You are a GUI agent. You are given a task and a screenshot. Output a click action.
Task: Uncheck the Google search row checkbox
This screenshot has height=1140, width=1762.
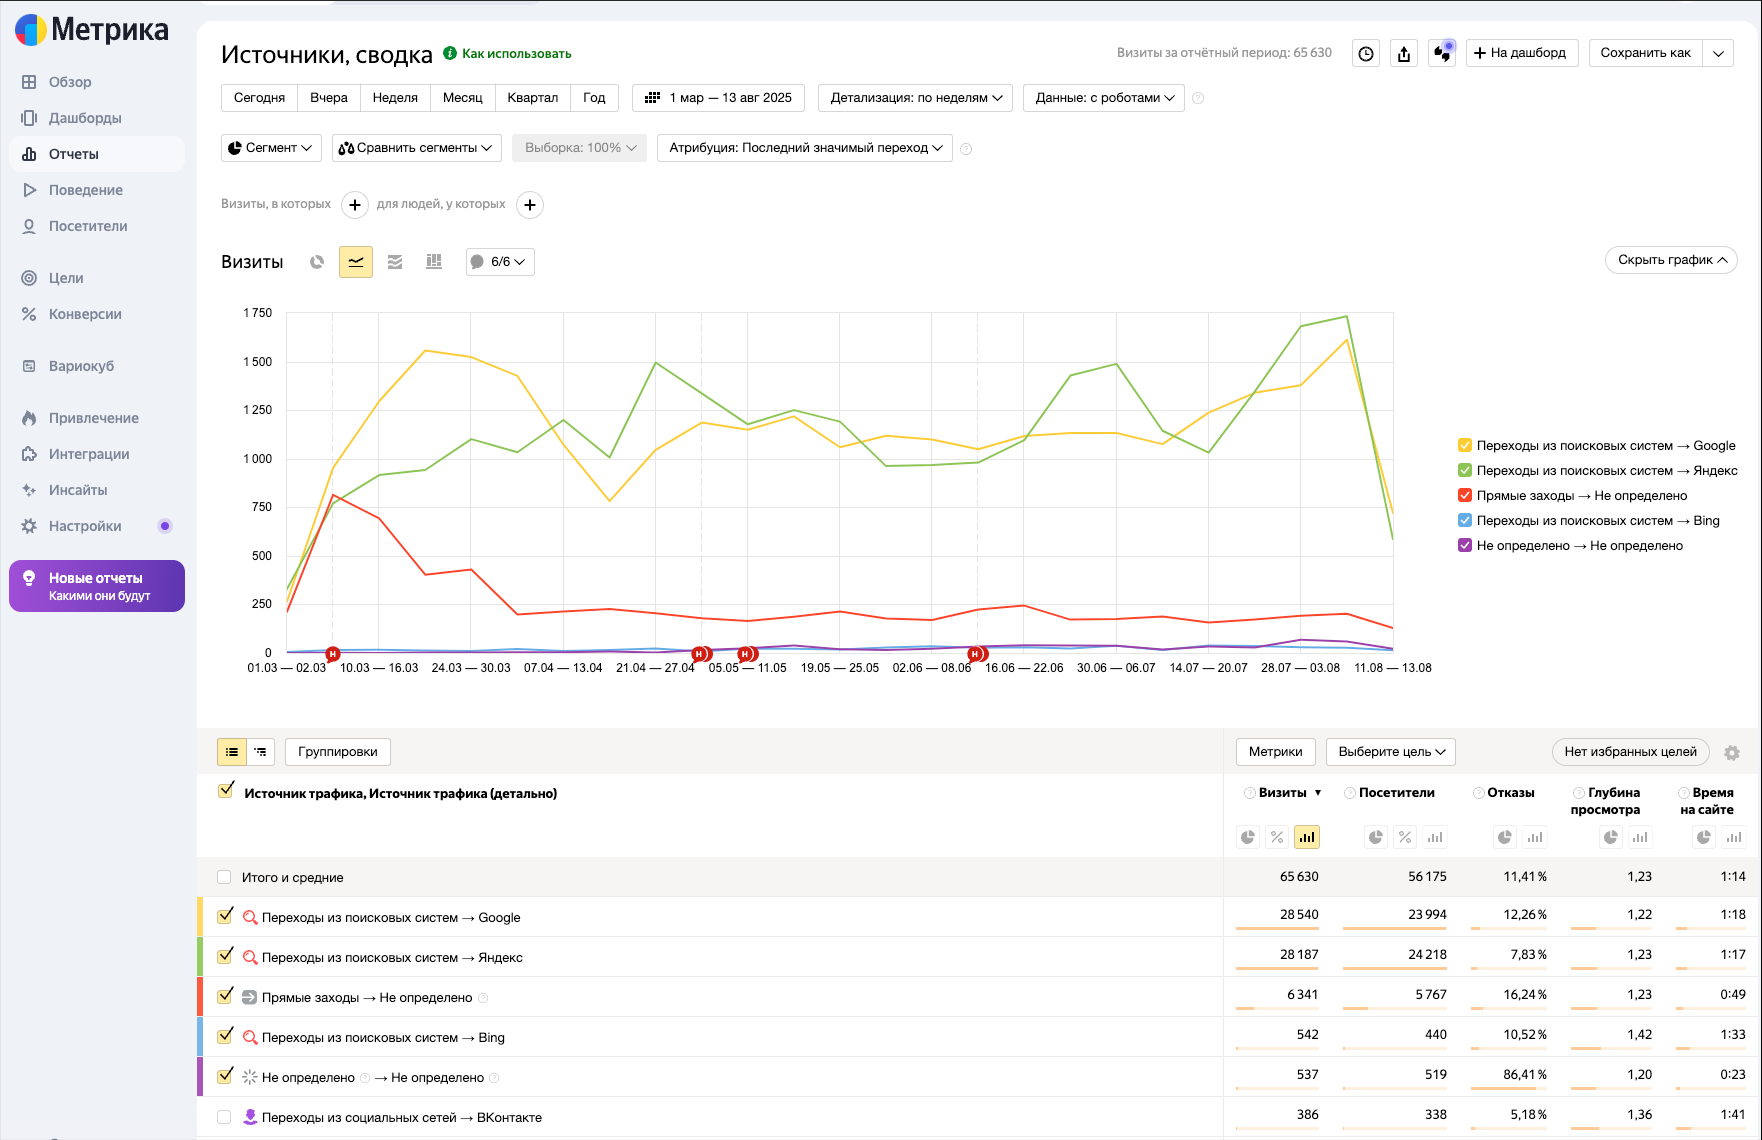[x=226, y=915]
